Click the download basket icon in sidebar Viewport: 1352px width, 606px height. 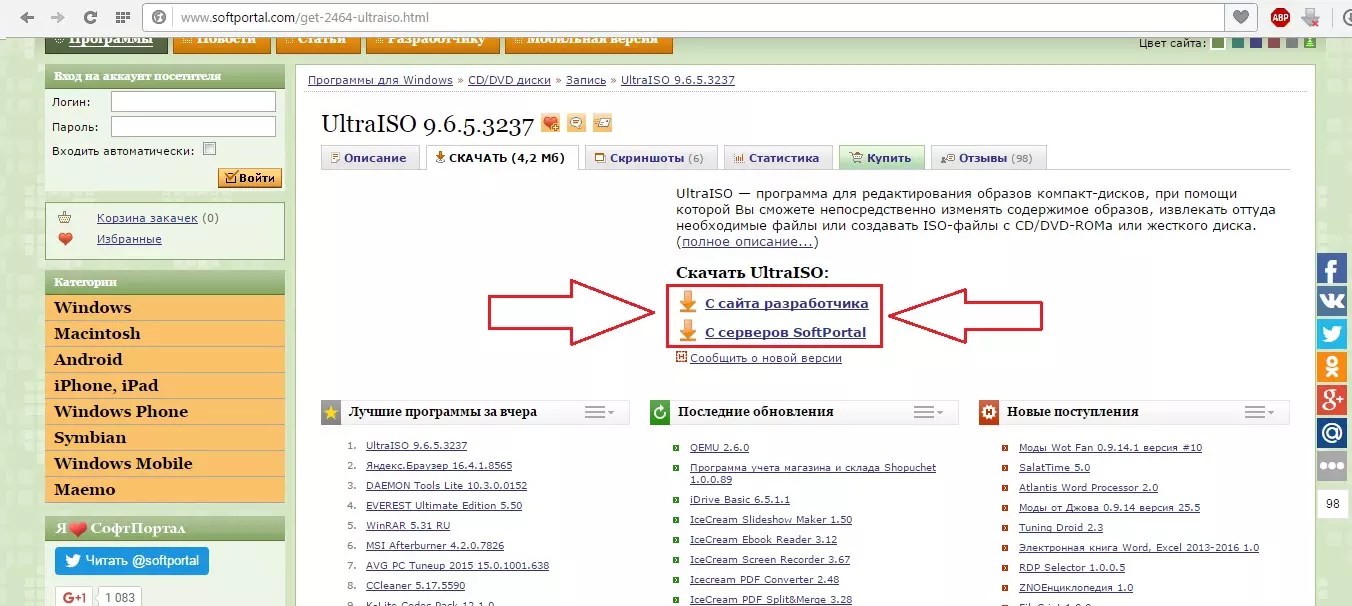[x=65, y=217]
